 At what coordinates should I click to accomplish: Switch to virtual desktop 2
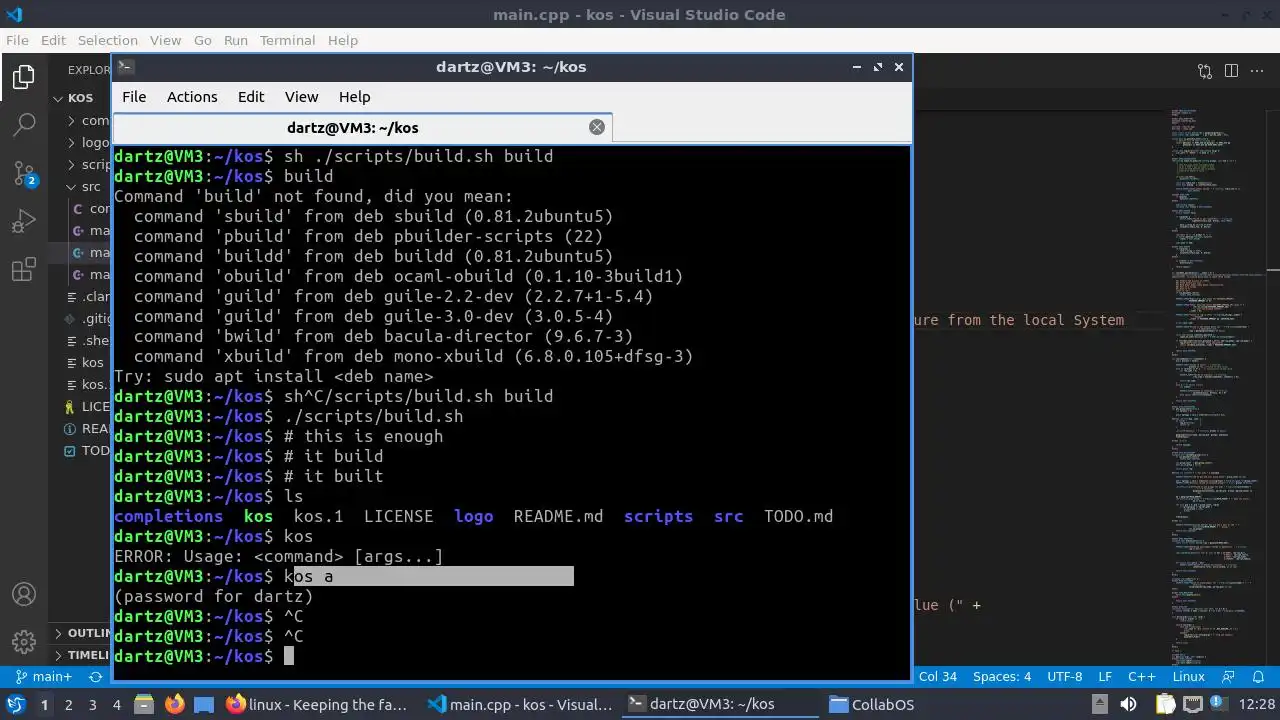click(x=69, y=704)
